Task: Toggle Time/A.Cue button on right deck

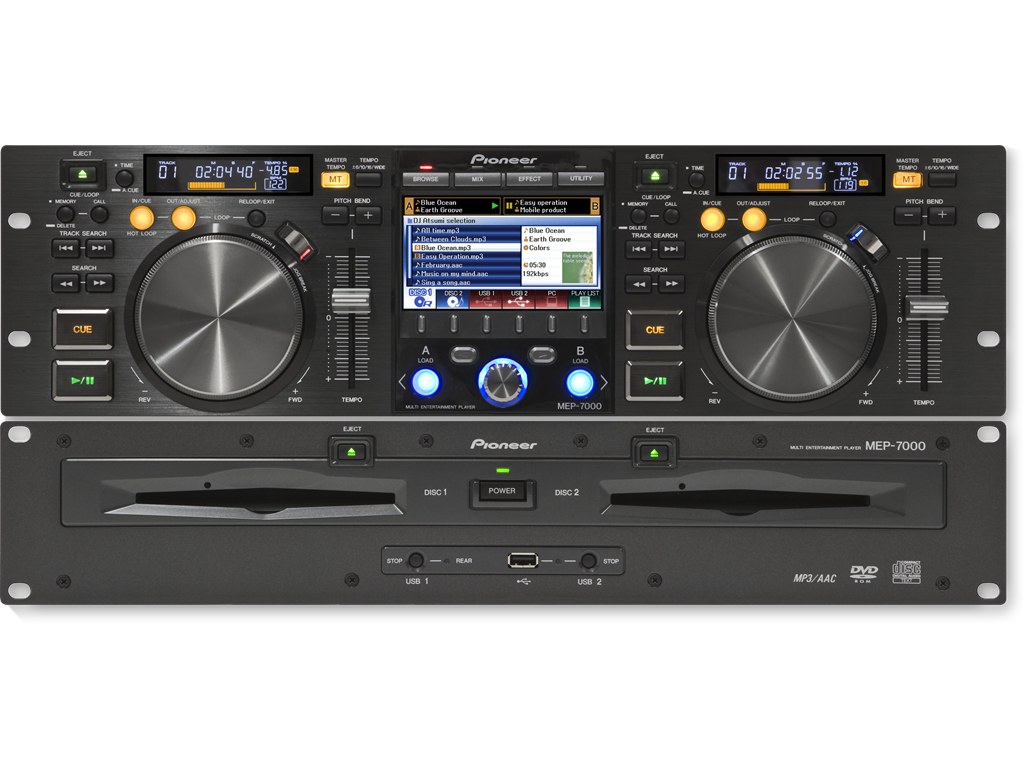Action: (696, 180)
